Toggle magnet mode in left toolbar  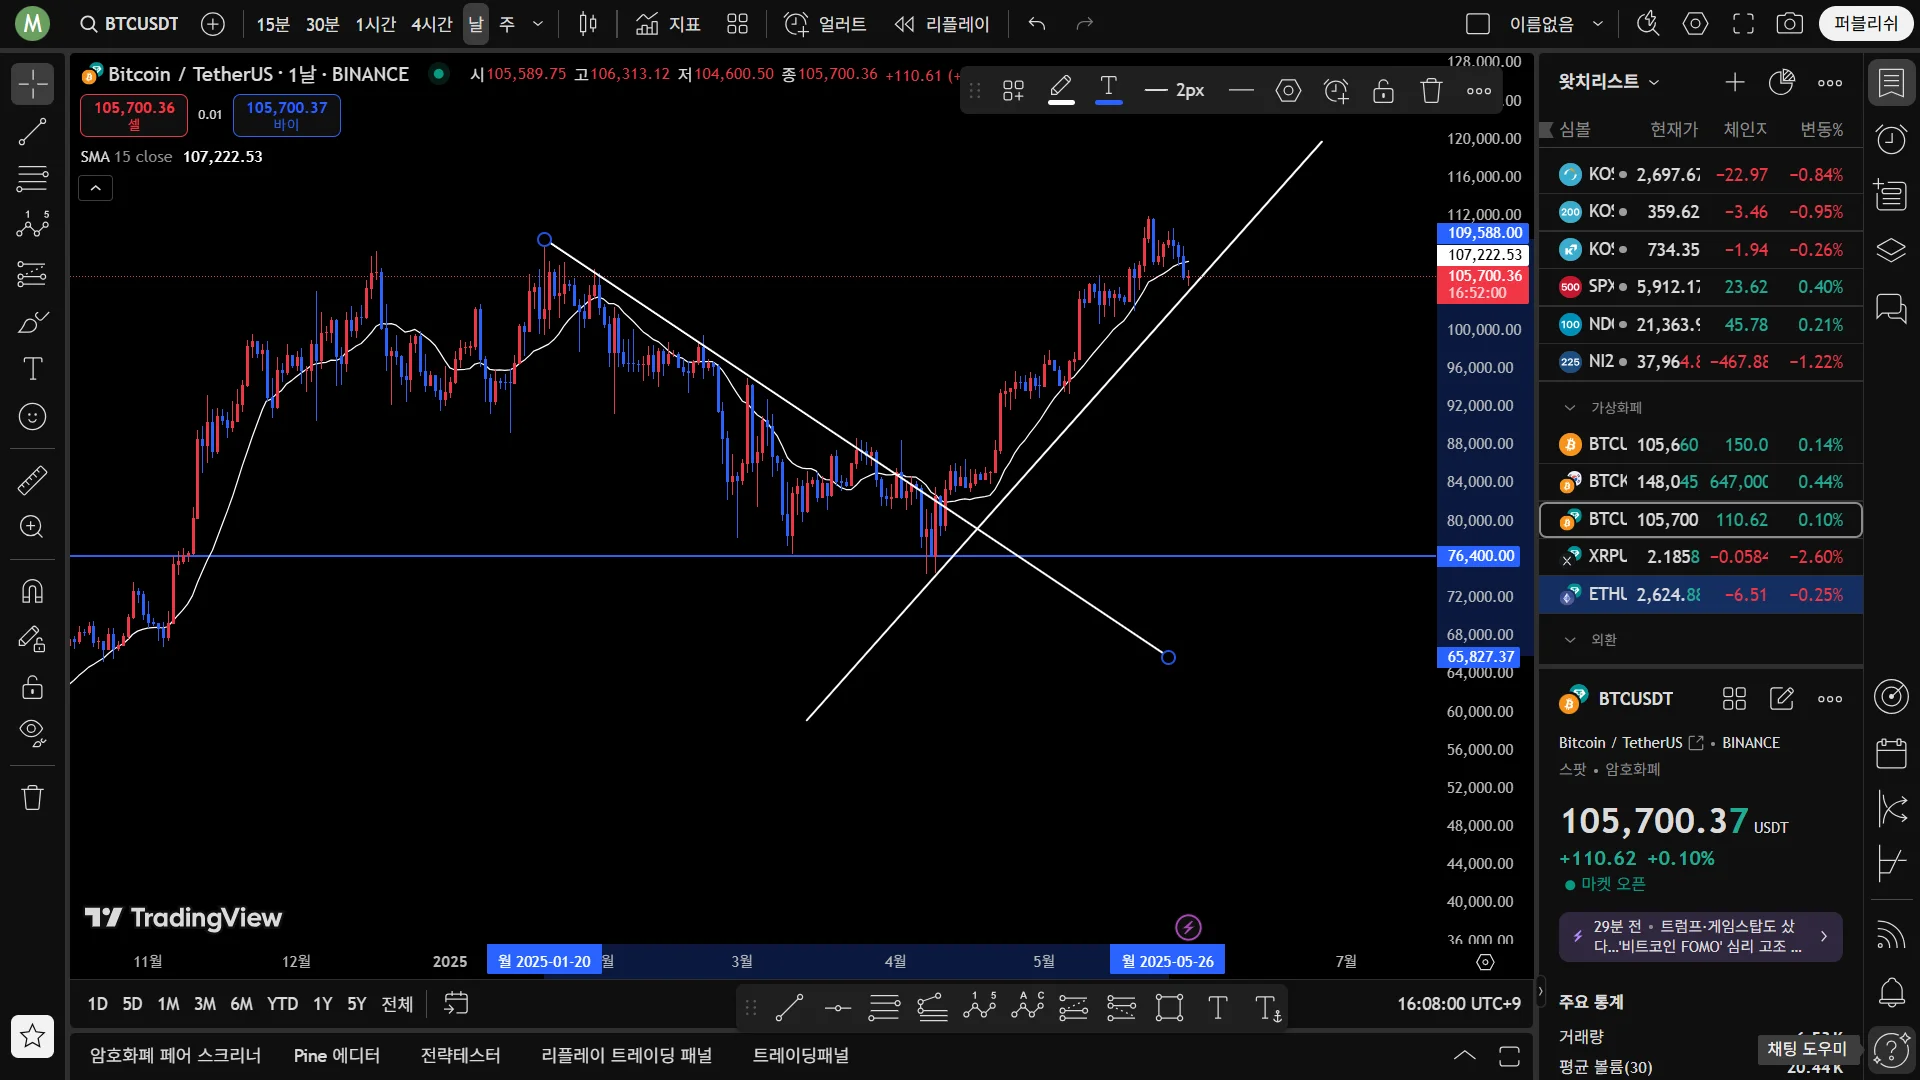click(x=32, y=591)
